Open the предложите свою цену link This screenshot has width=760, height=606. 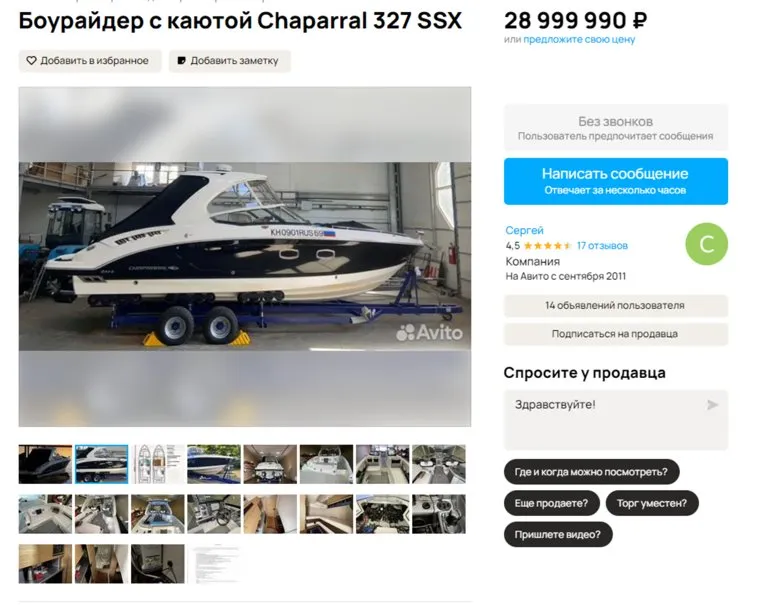coord(579,39)
